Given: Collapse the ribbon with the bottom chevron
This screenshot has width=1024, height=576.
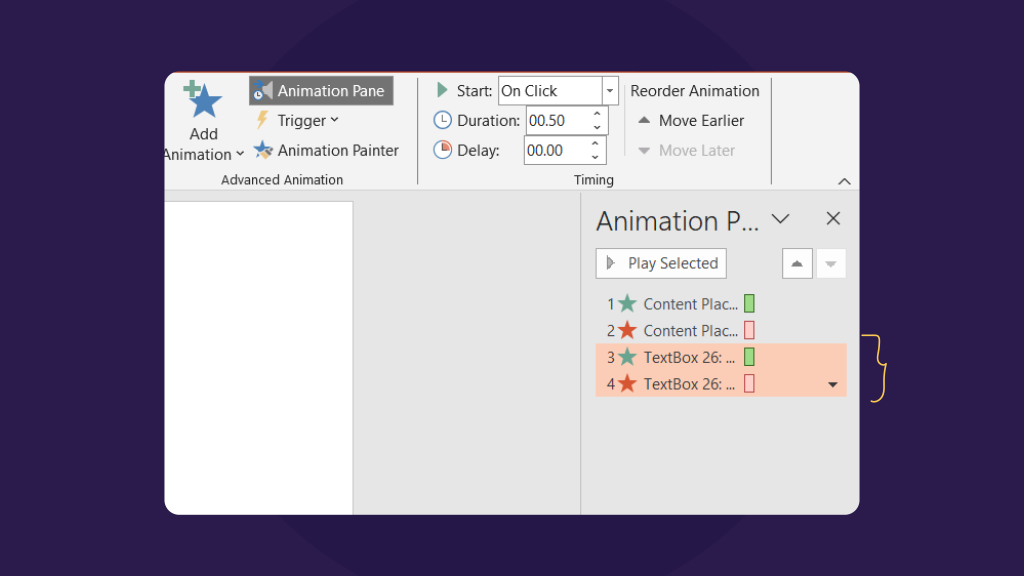Looking at the screenshot, I should coord(845,181).
